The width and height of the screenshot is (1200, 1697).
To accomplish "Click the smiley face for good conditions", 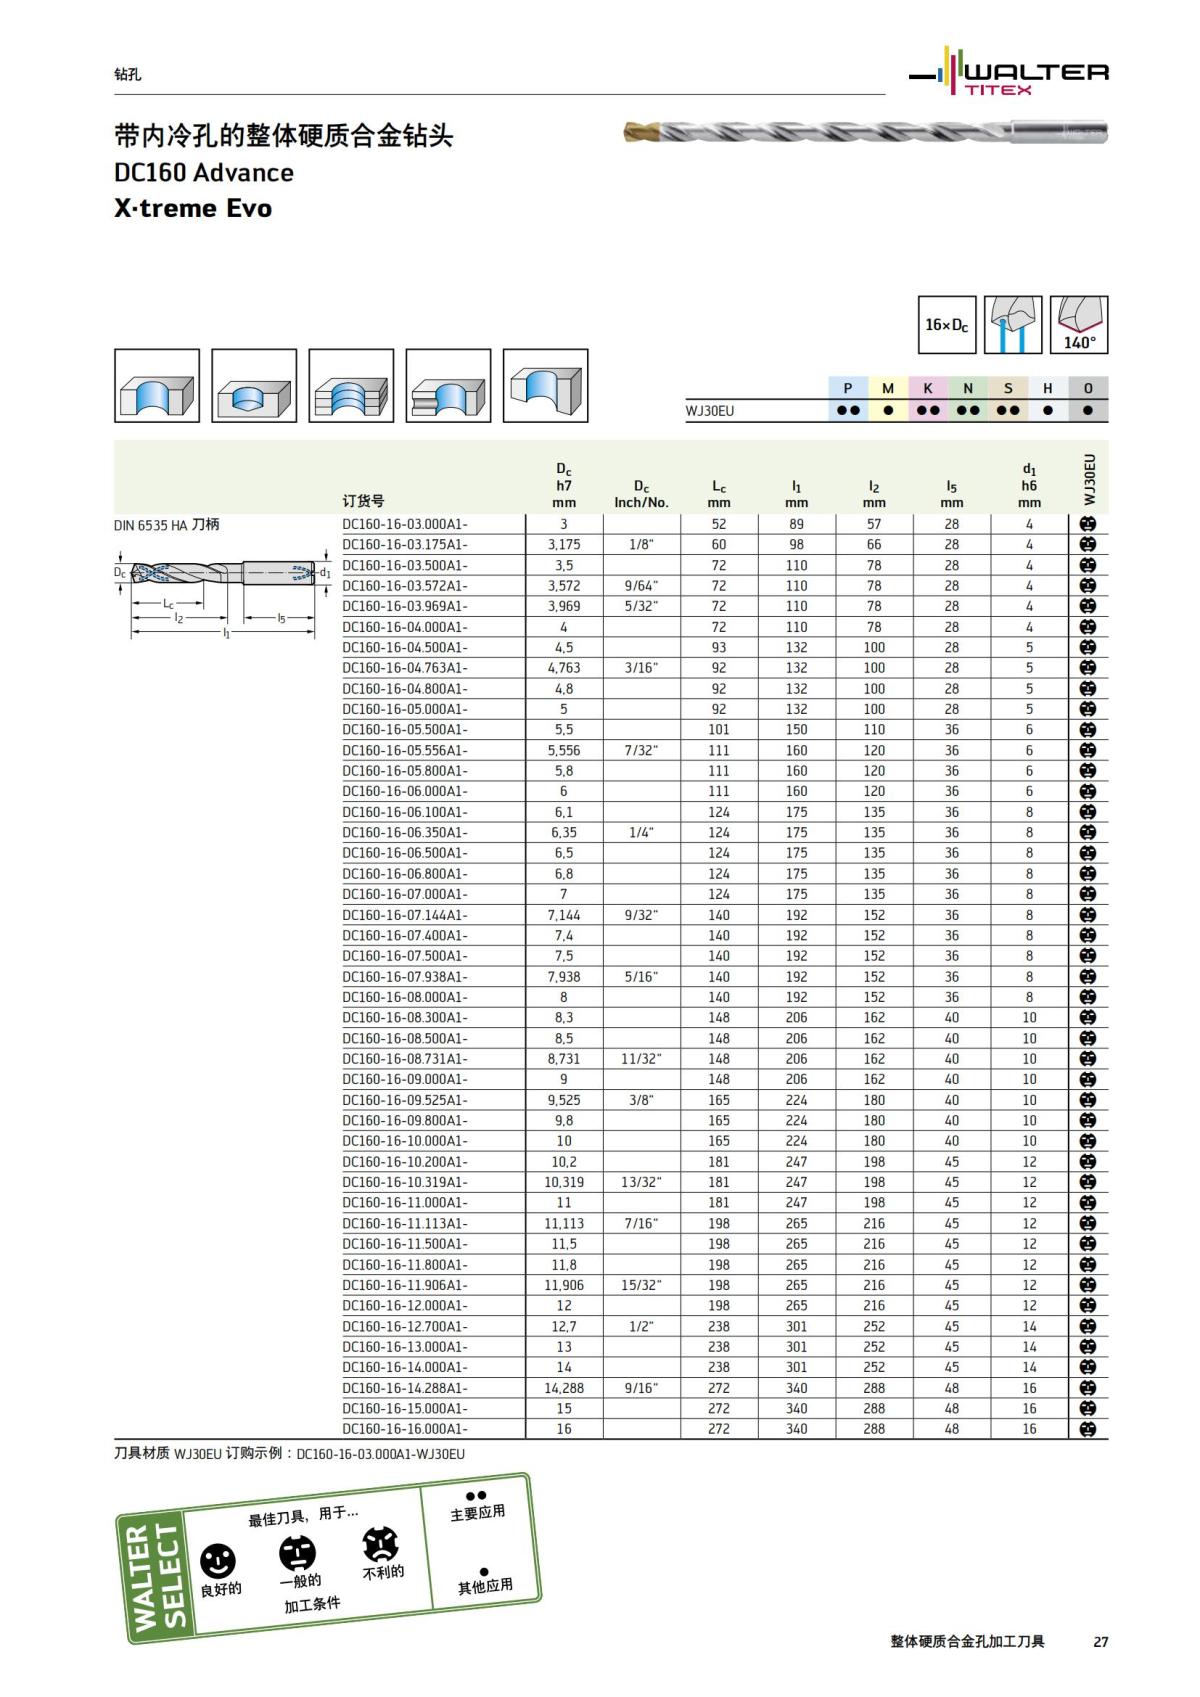I will coord(218,1561).
